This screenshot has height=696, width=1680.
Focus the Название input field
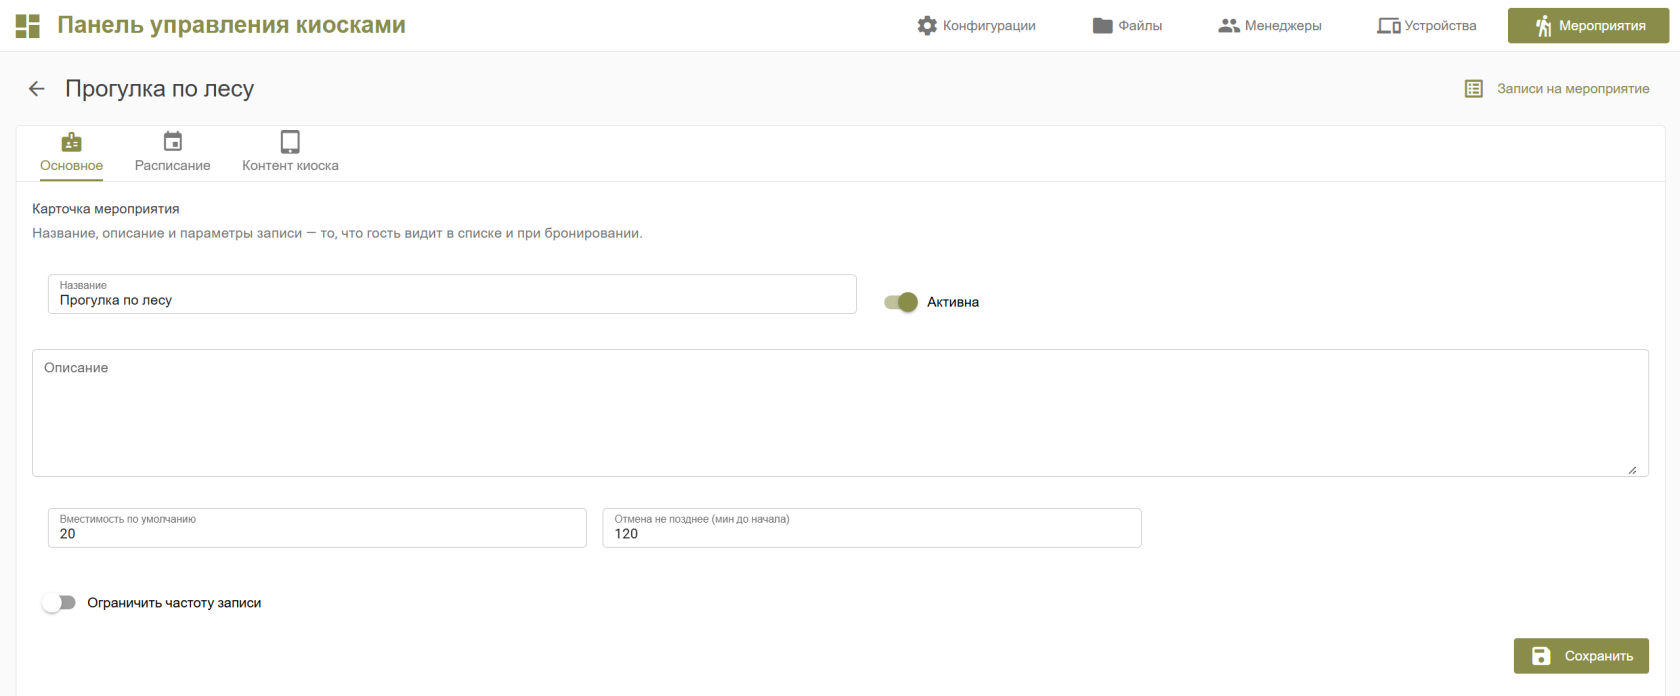(x=452, y=294)
